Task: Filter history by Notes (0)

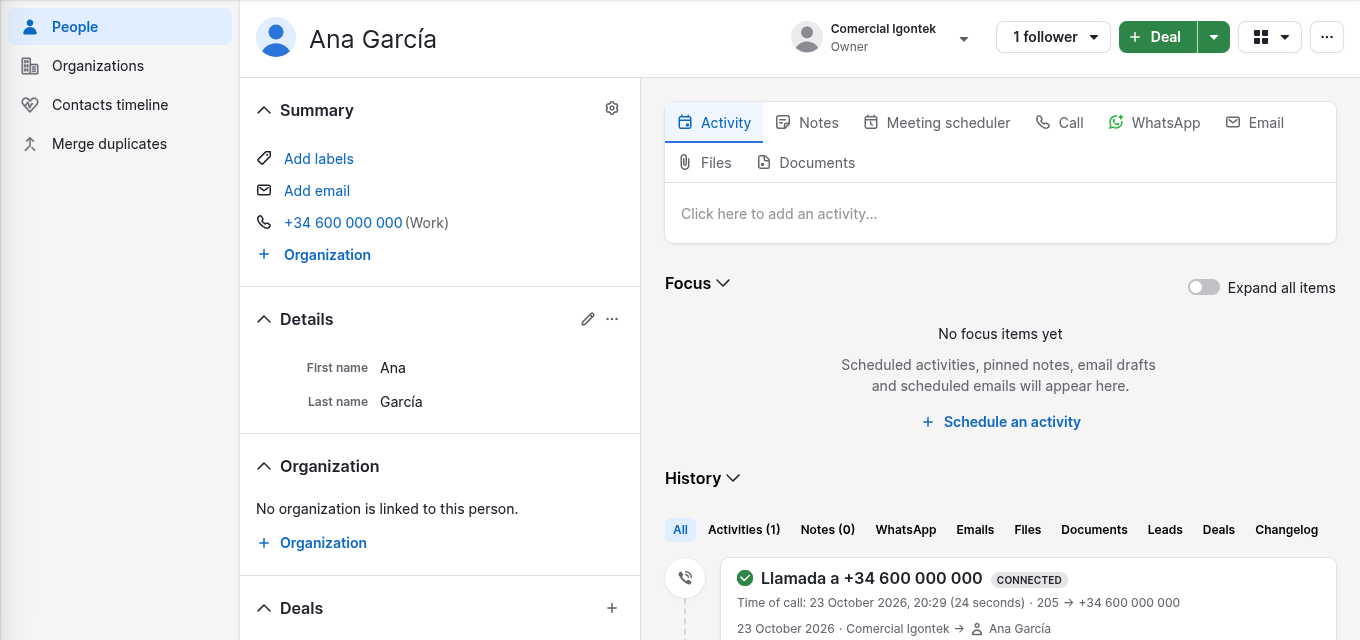Action: [828, 530]
